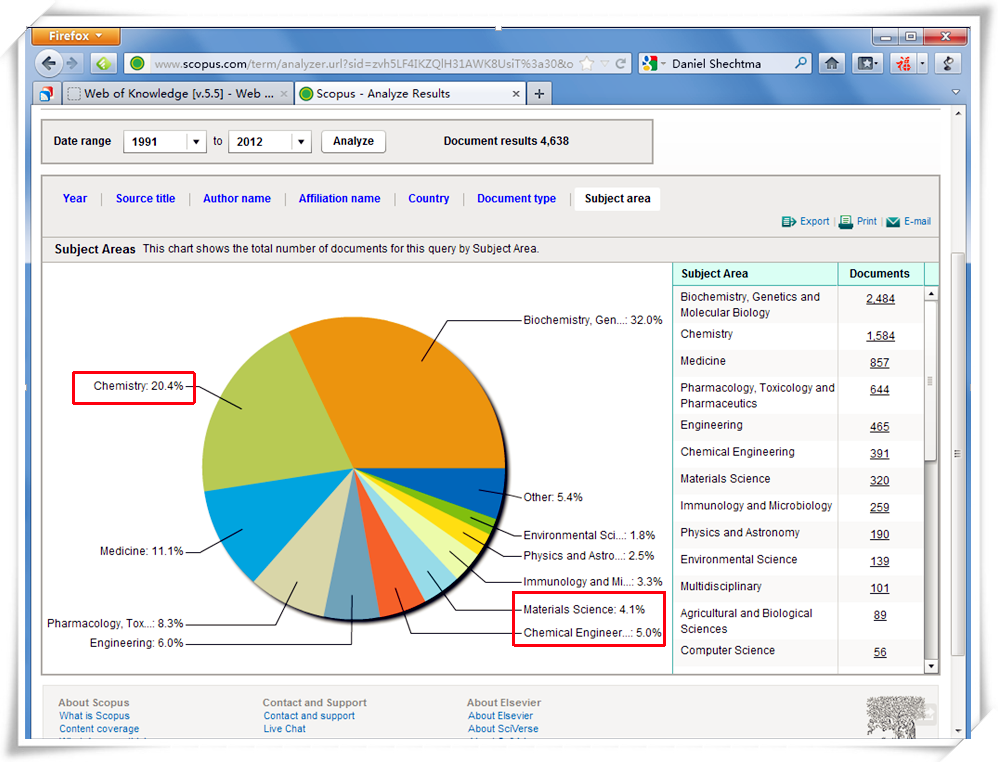Reload page using the refresh icon
Screen dimensions: 998x762
point(621,63)
